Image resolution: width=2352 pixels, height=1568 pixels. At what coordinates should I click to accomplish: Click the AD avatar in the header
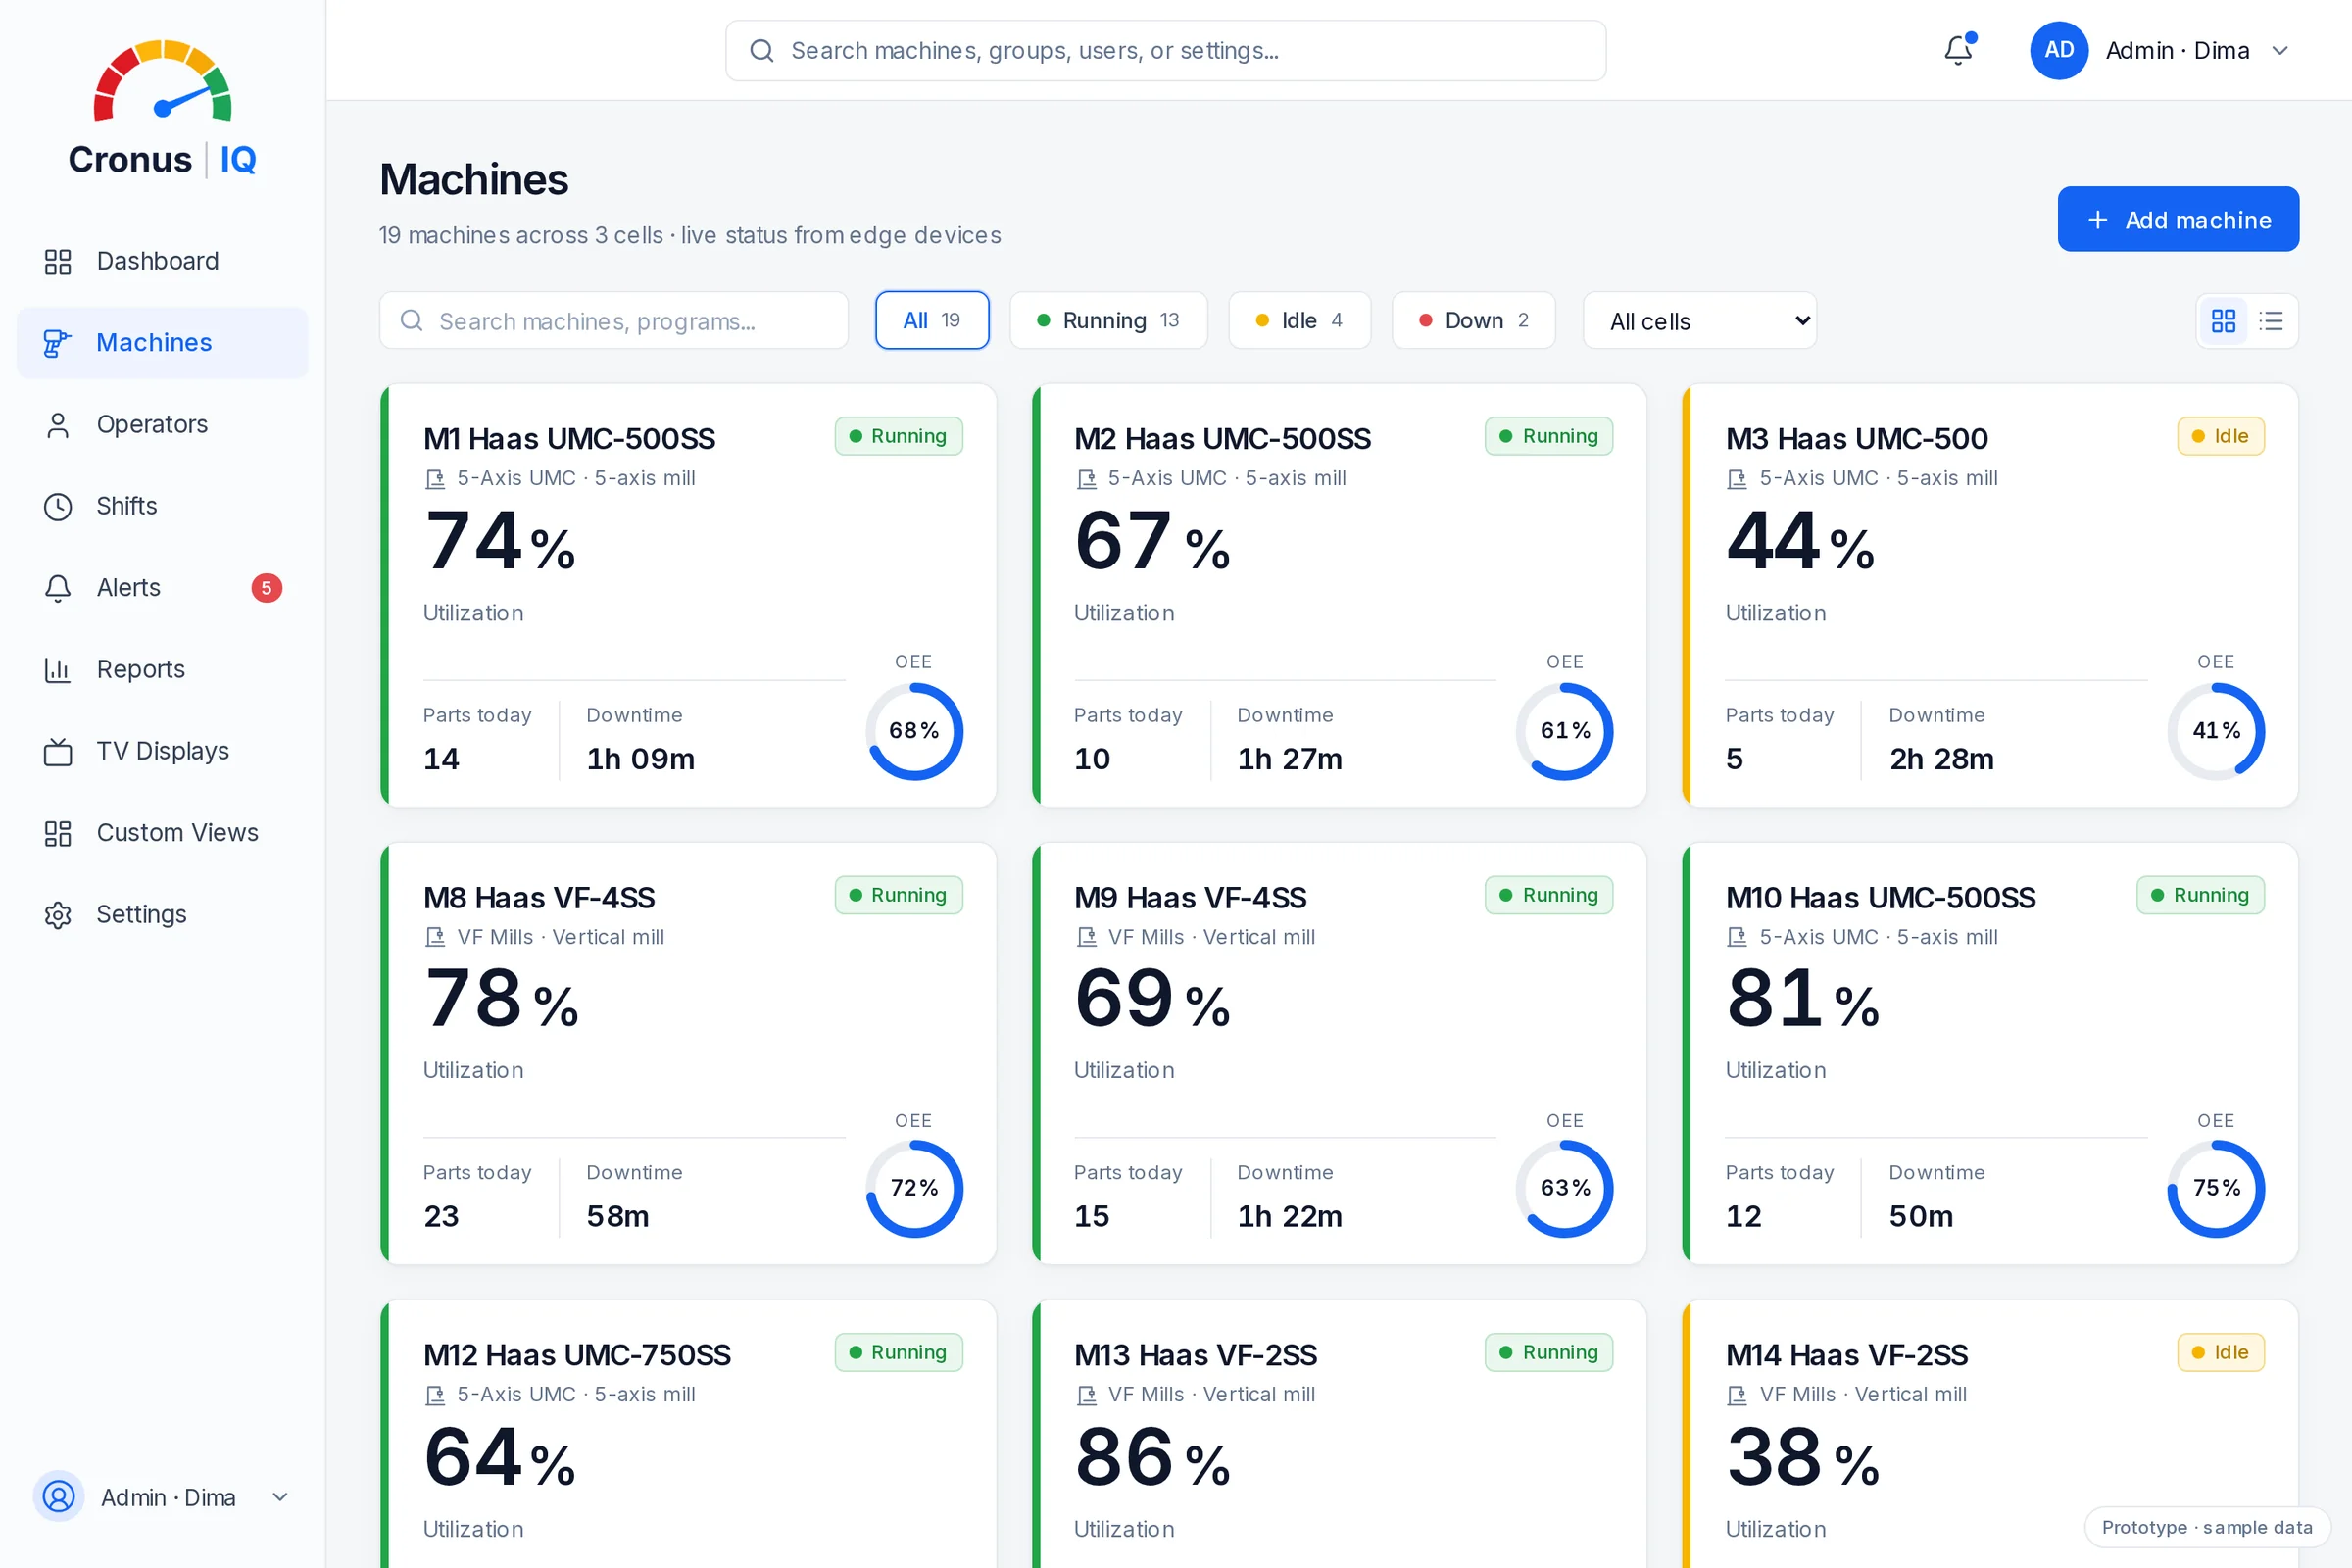(2059, 50)
